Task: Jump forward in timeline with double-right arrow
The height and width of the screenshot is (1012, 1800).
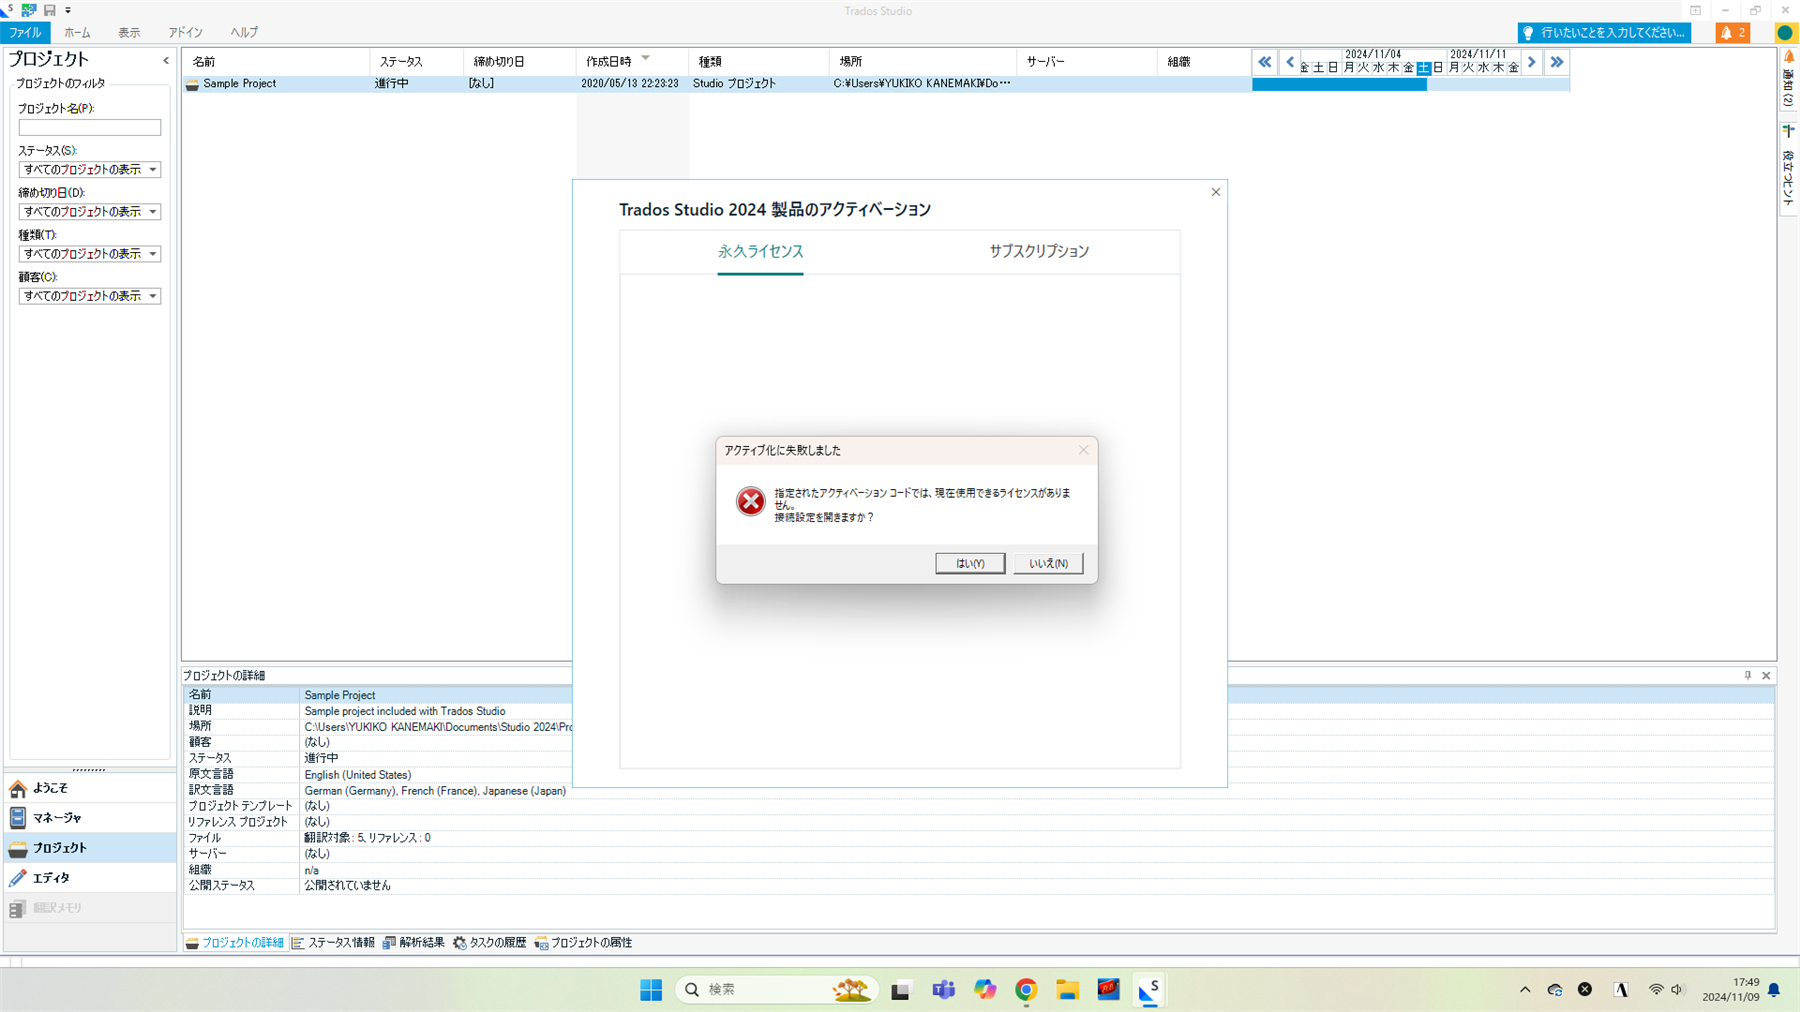Action: pos(1557,62)
